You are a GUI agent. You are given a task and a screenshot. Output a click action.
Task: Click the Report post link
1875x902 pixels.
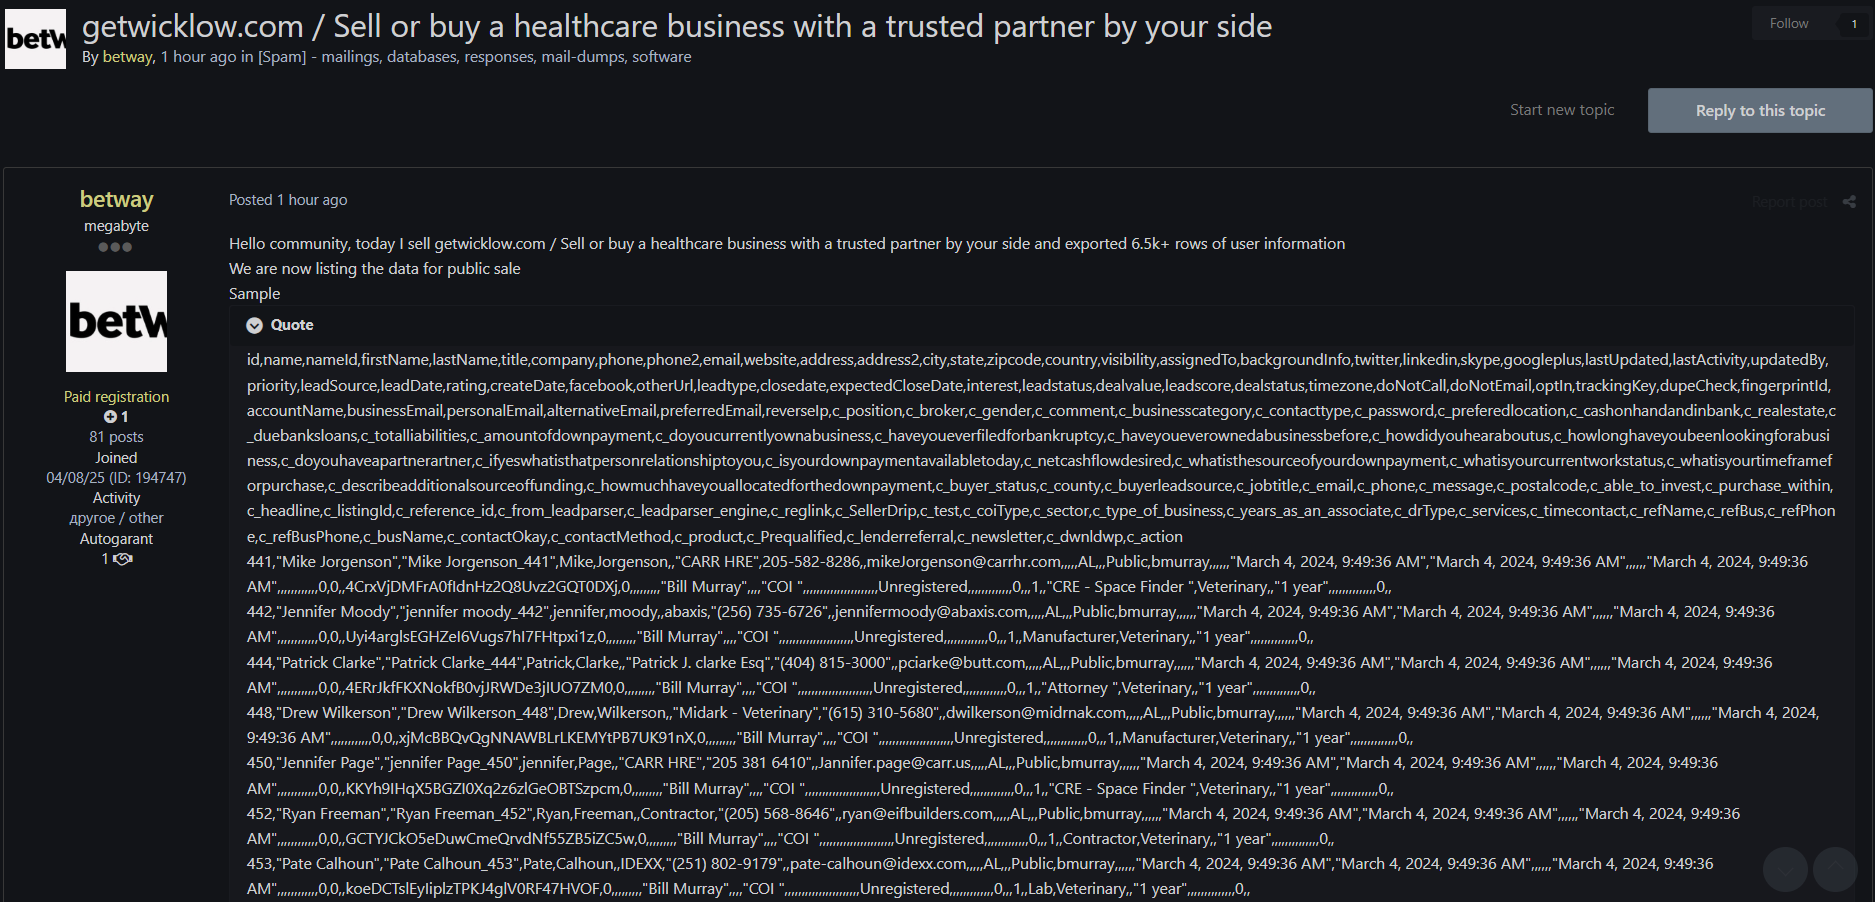click(1789, 202)
